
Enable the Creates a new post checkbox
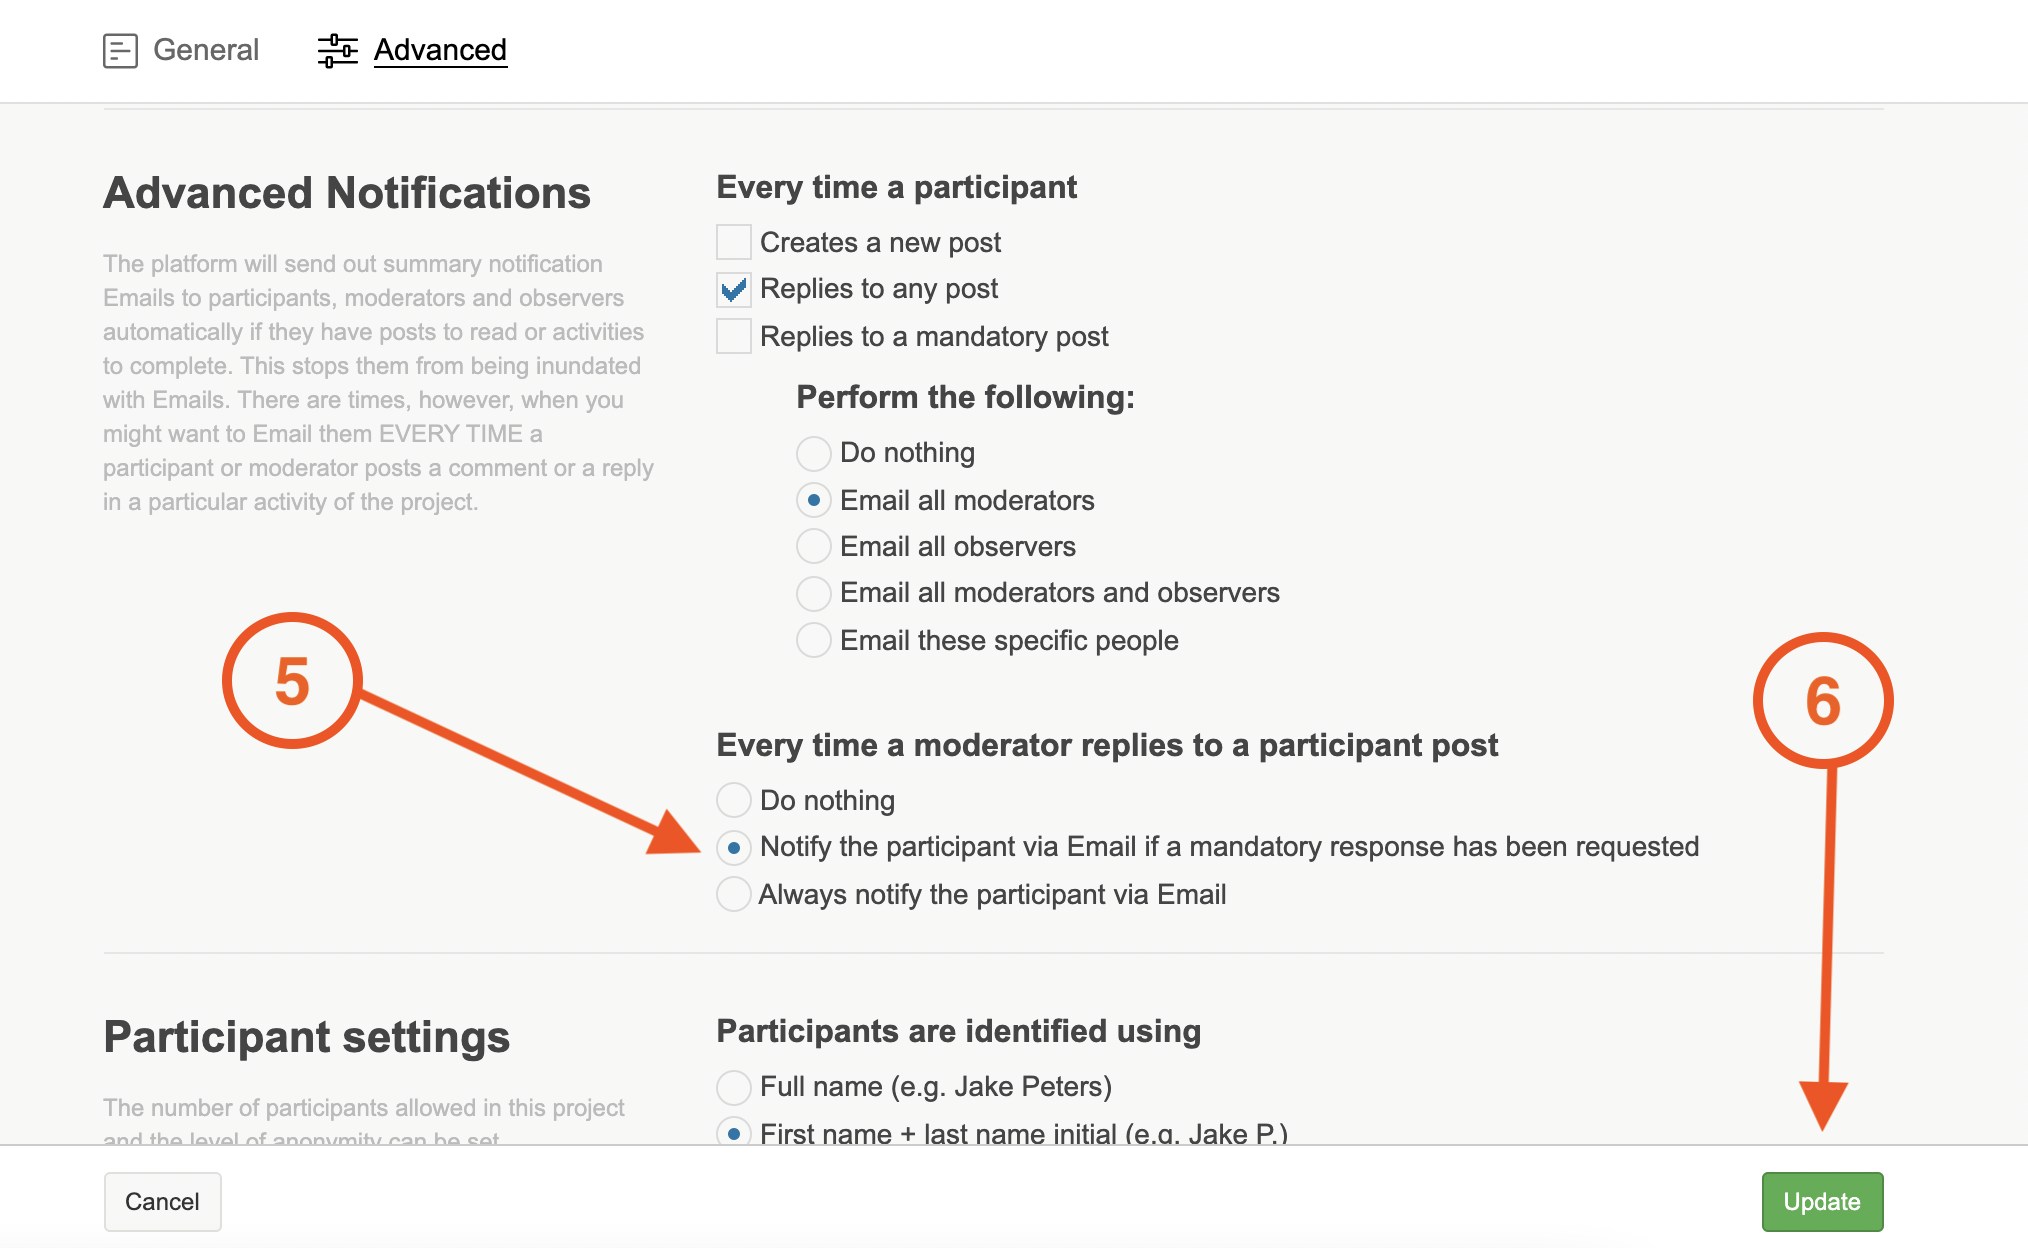pos(734,242)
